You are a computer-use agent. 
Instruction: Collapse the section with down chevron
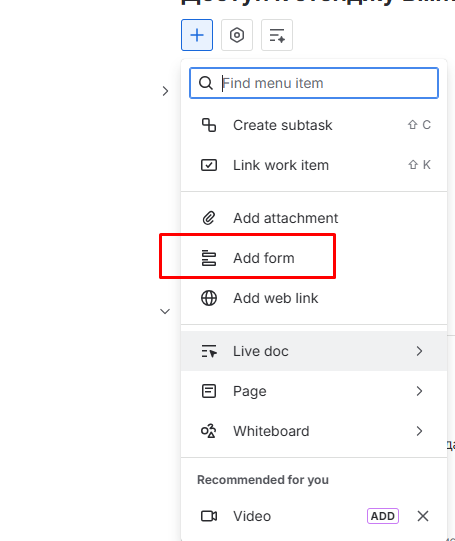click(x=165, y=312)
